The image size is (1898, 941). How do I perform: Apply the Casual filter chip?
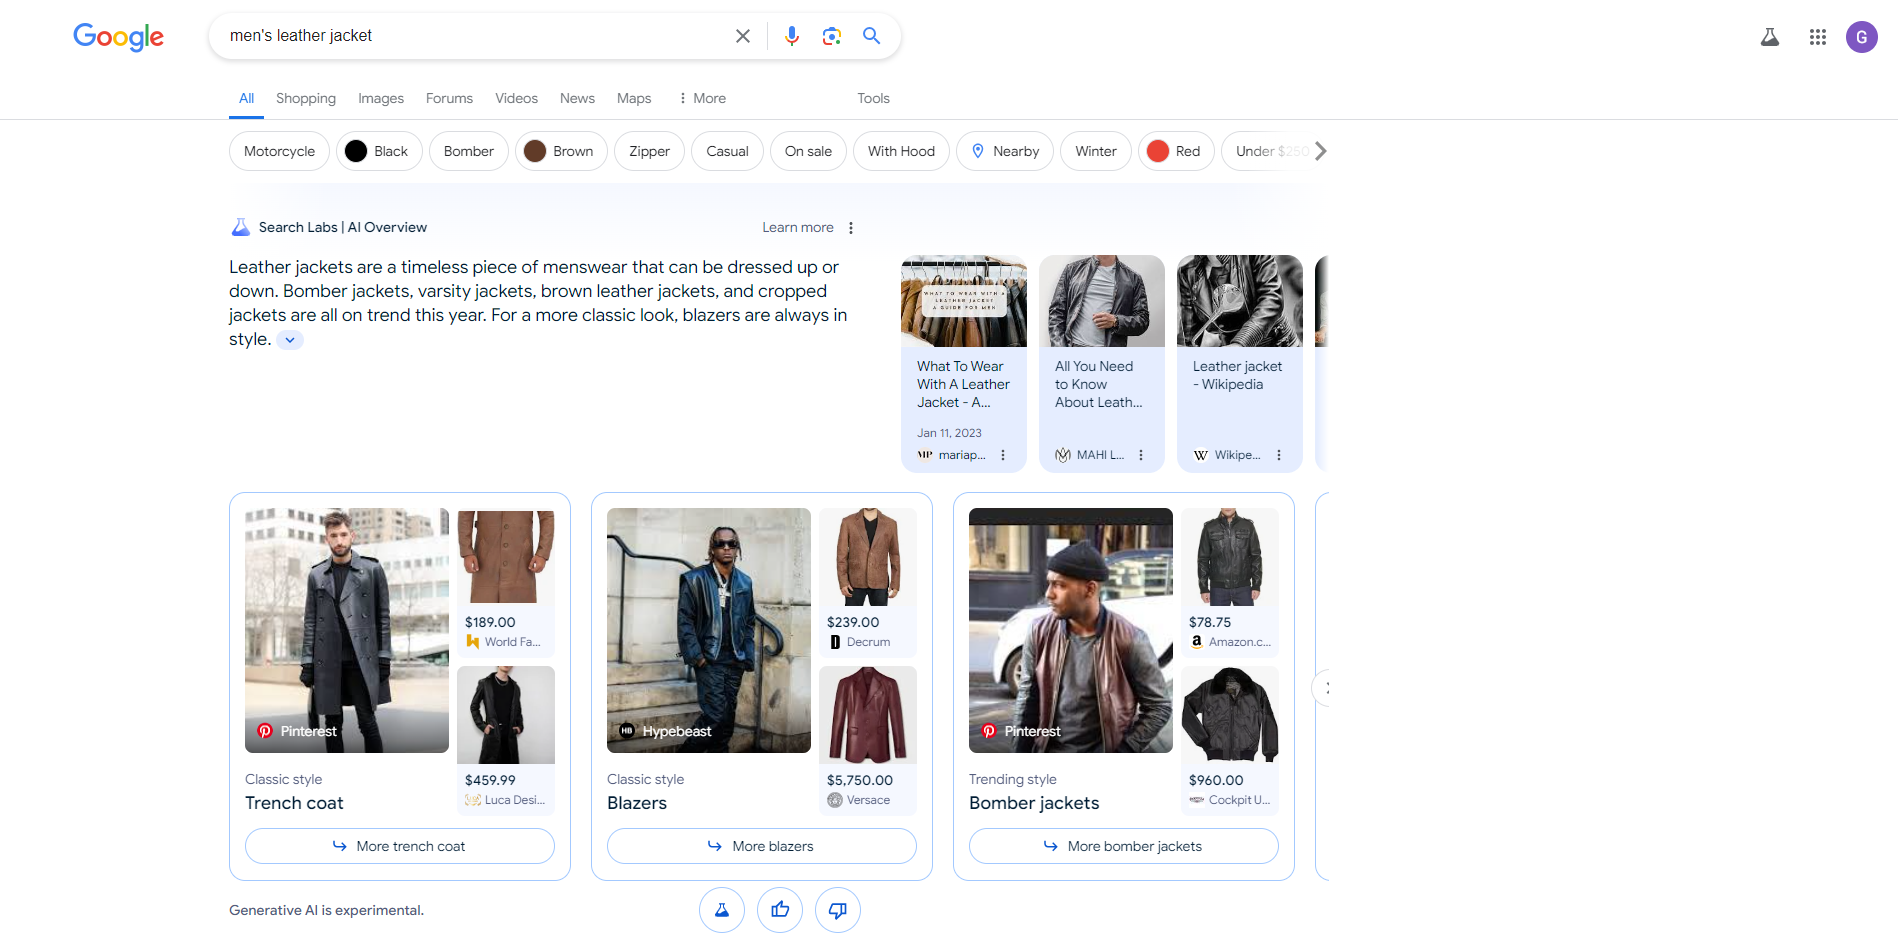pos(727,151)
